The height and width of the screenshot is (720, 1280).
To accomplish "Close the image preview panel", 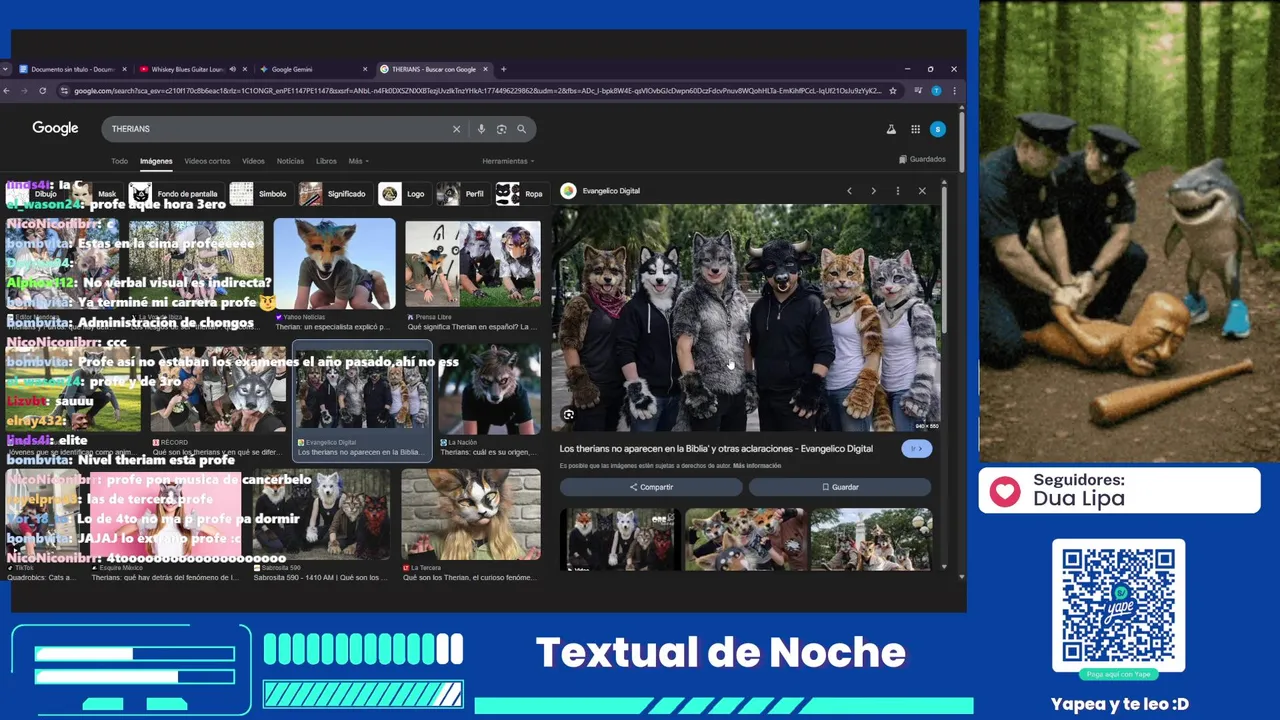I will tap(922, 191).
